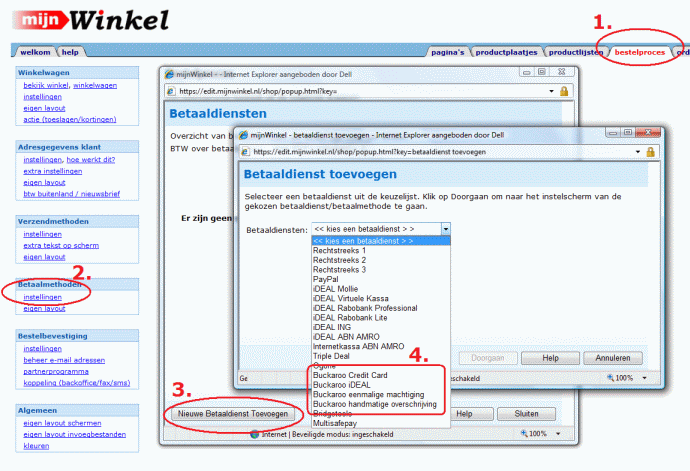Image resolution: width=690 pixels, height=471 pixels.
Task: Select Buckaroo handmatige overschrijving
Action: pos(381,404)
